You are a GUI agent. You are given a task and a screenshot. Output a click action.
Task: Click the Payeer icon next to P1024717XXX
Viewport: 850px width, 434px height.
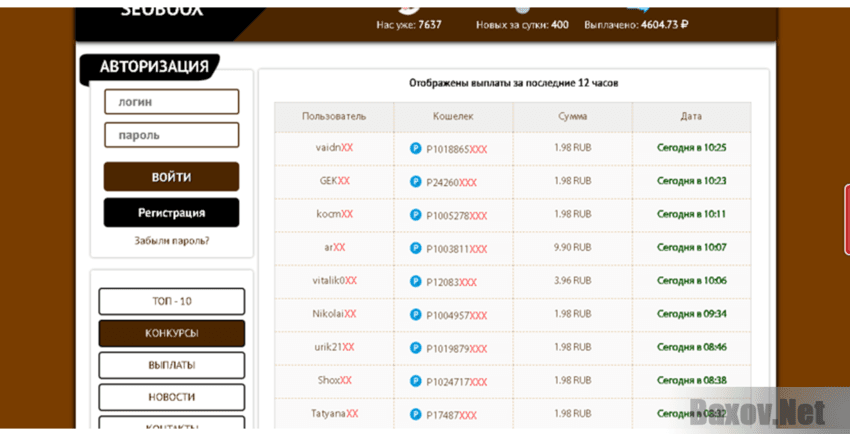(416, 381)
